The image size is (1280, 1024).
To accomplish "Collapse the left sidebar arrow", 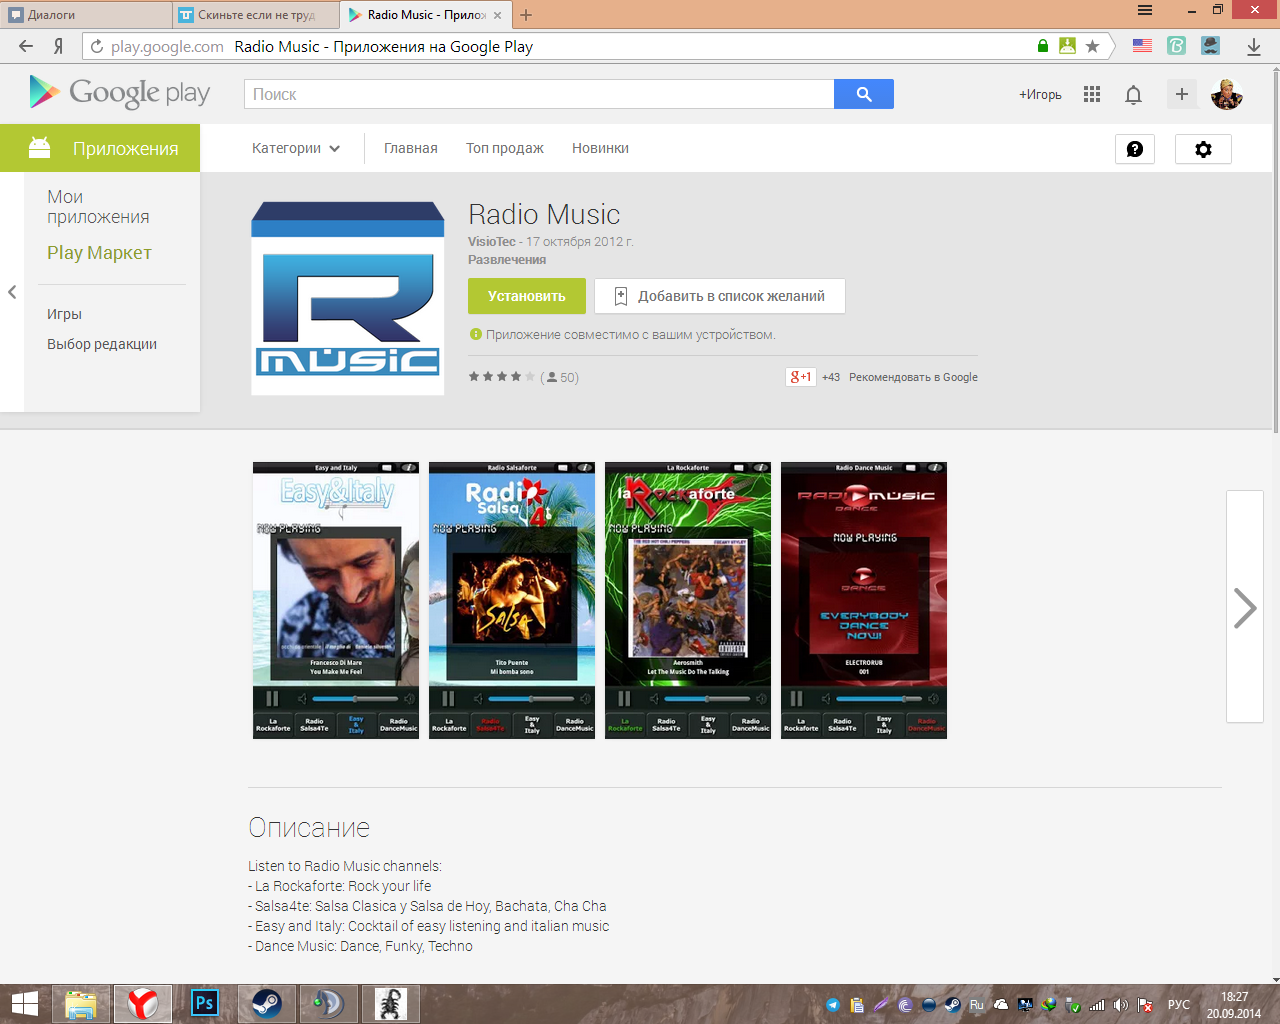I will pos(12,292).
